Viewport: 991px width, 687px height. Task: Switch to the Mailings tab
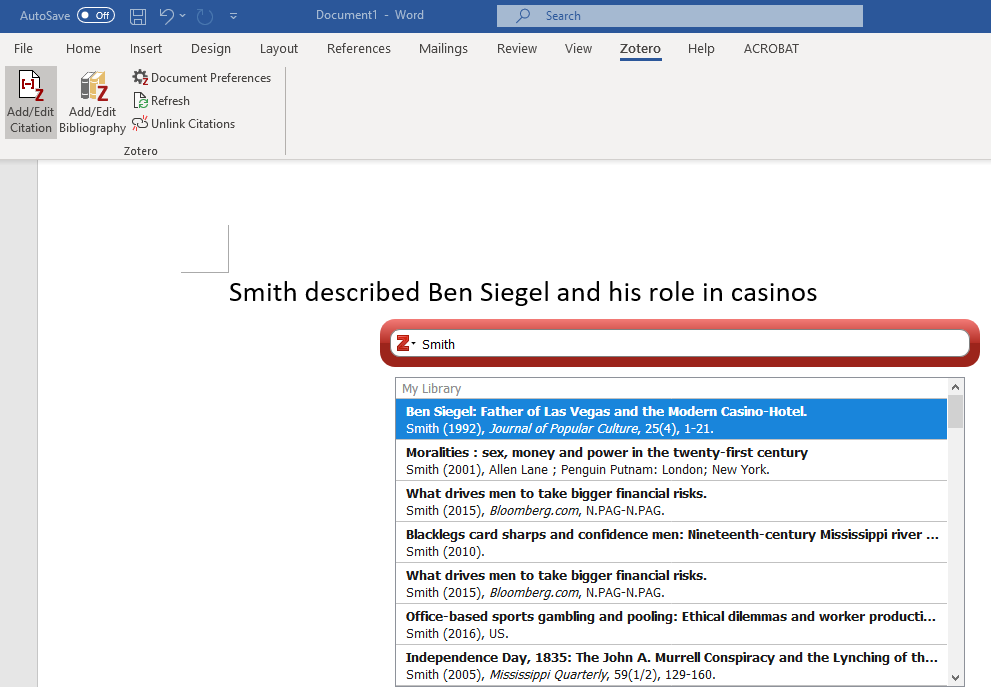[444, 49]
